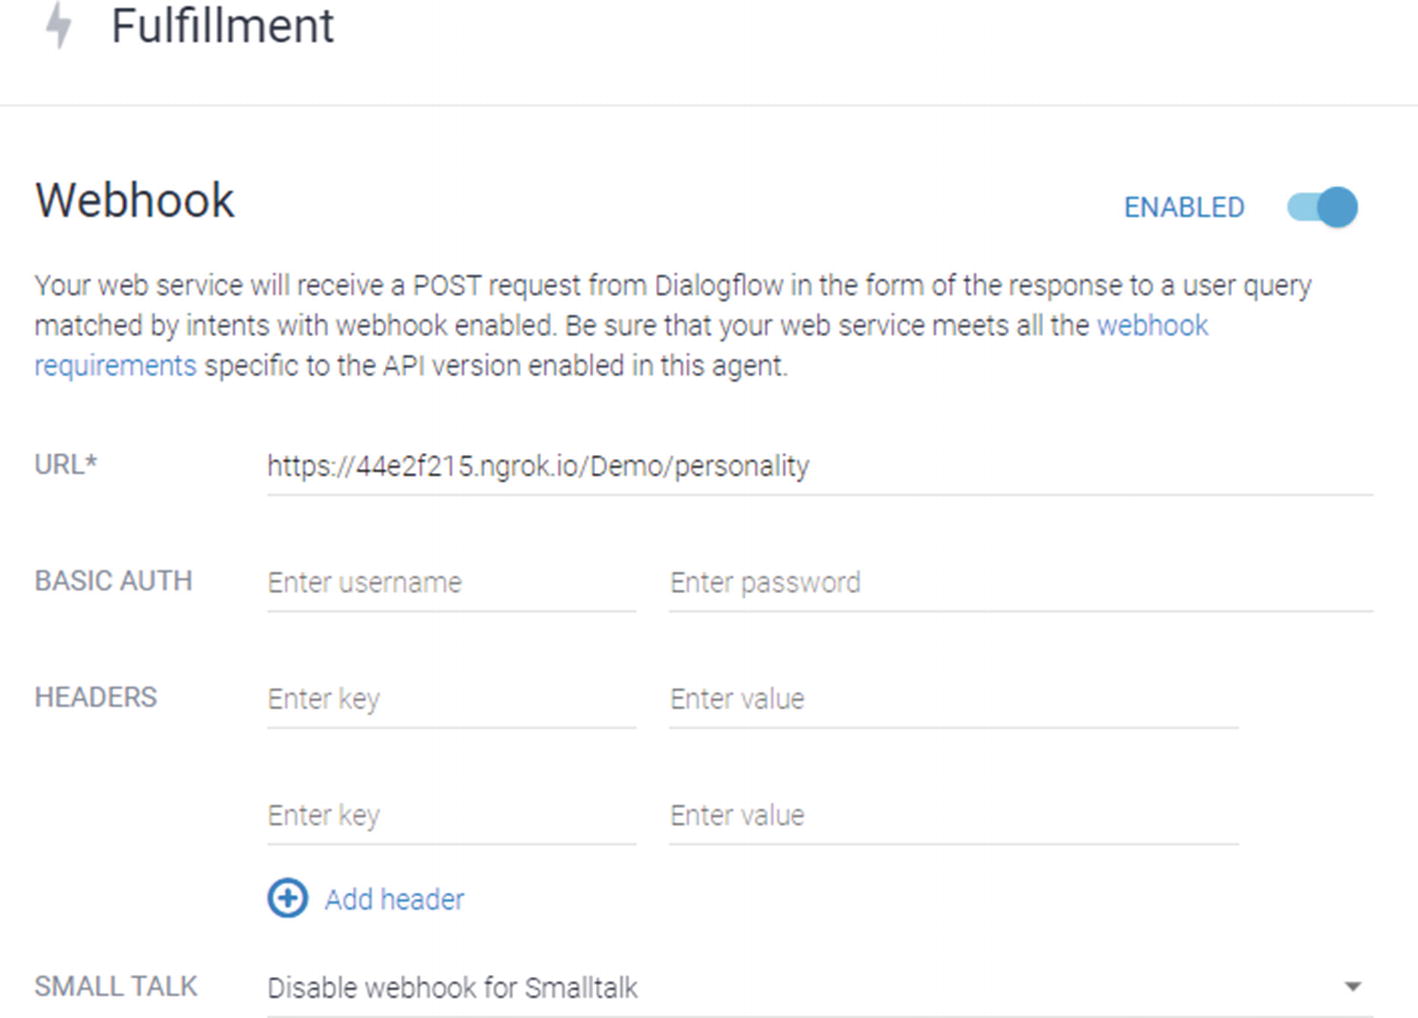Click the SMALL TALK label
Viewport: 1418px width, 1018px height.
tap(116, 986)
